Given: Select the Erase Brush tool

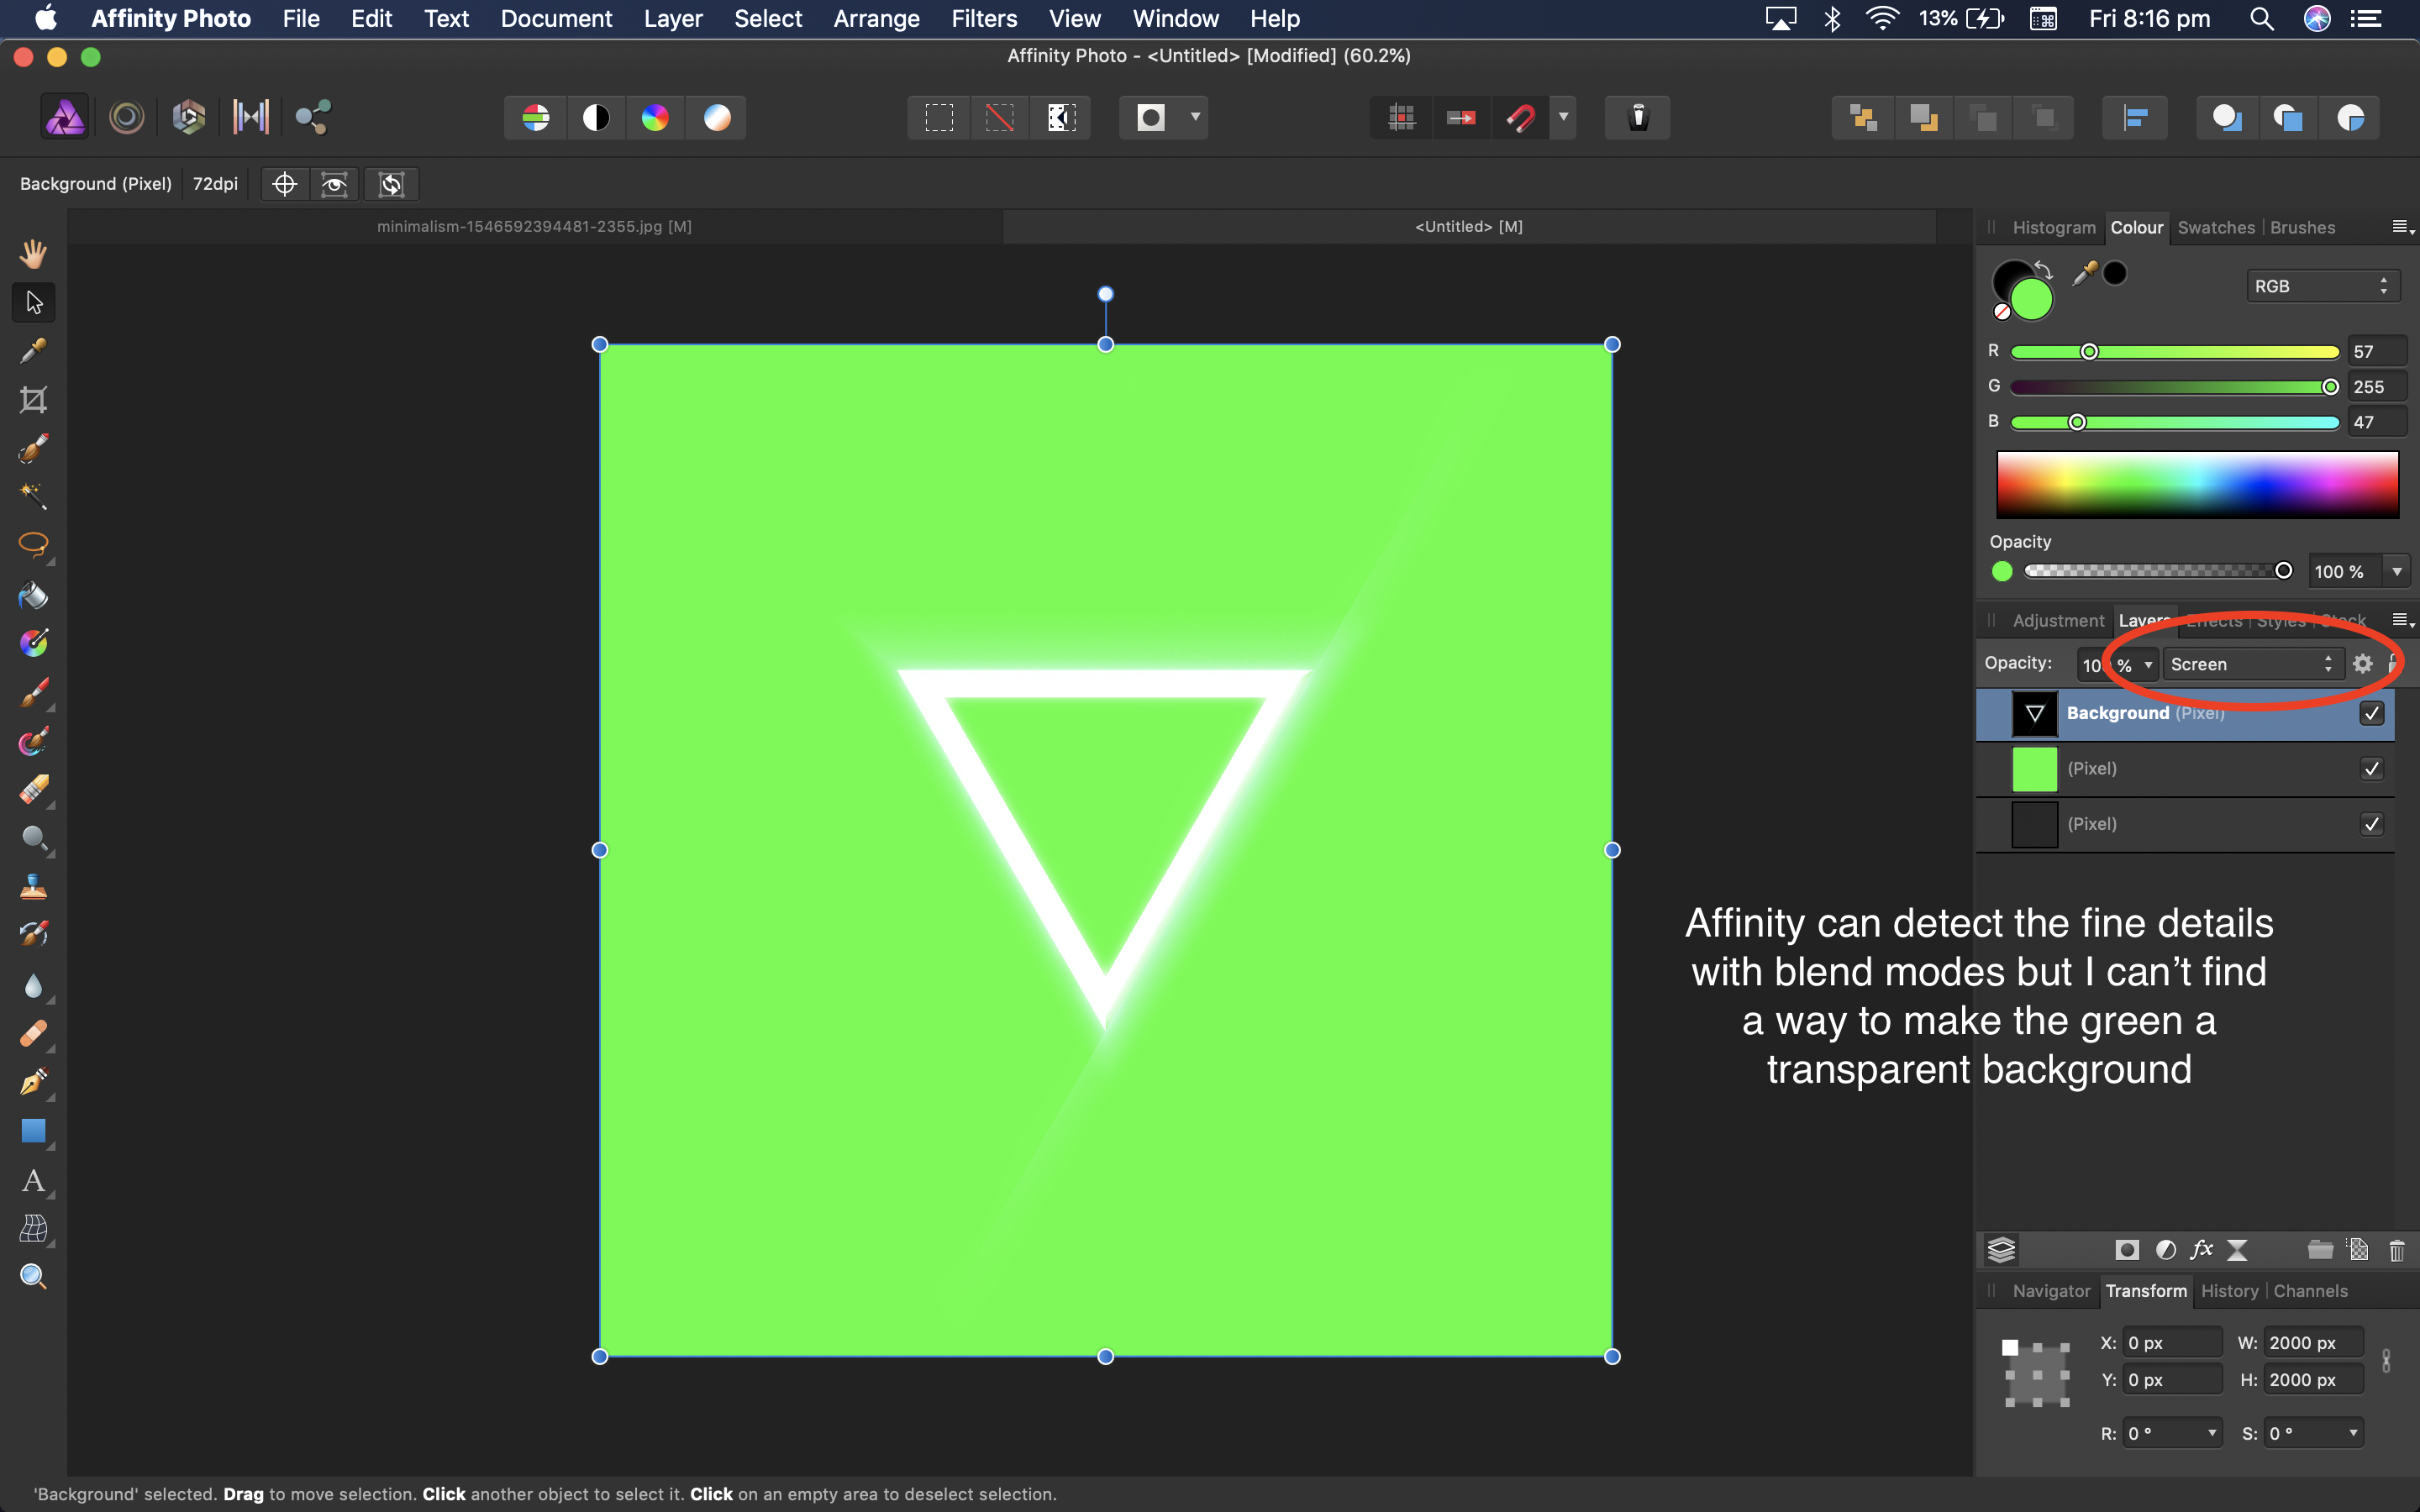Looking at the screenshot, I should 33,790.
